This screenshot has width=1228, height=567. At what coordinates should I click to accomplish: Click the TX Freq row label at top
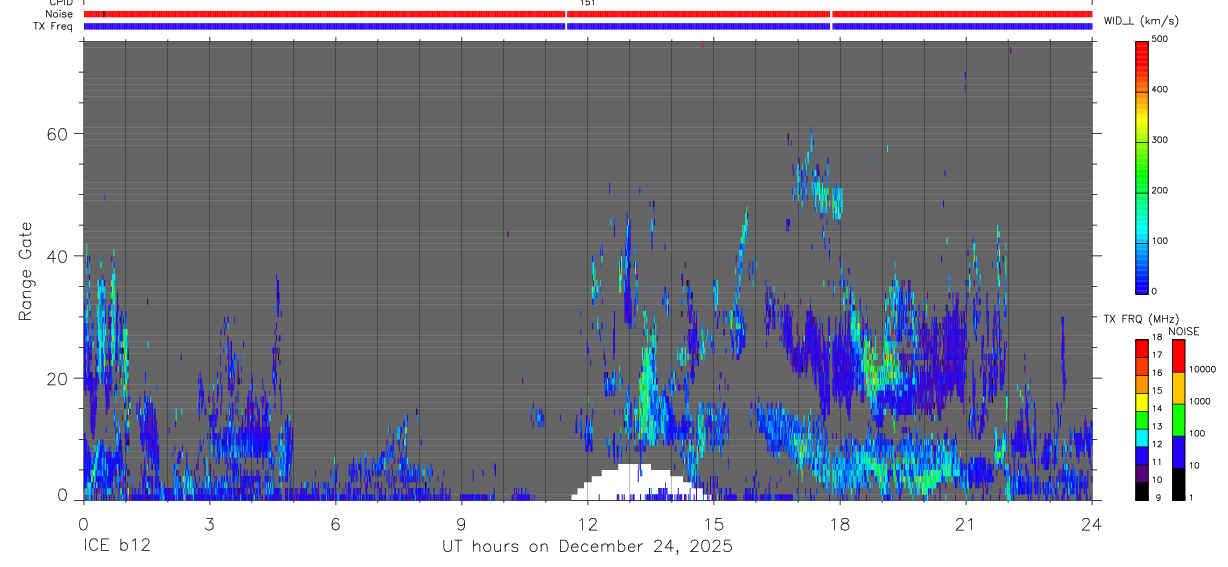point(54,25)
